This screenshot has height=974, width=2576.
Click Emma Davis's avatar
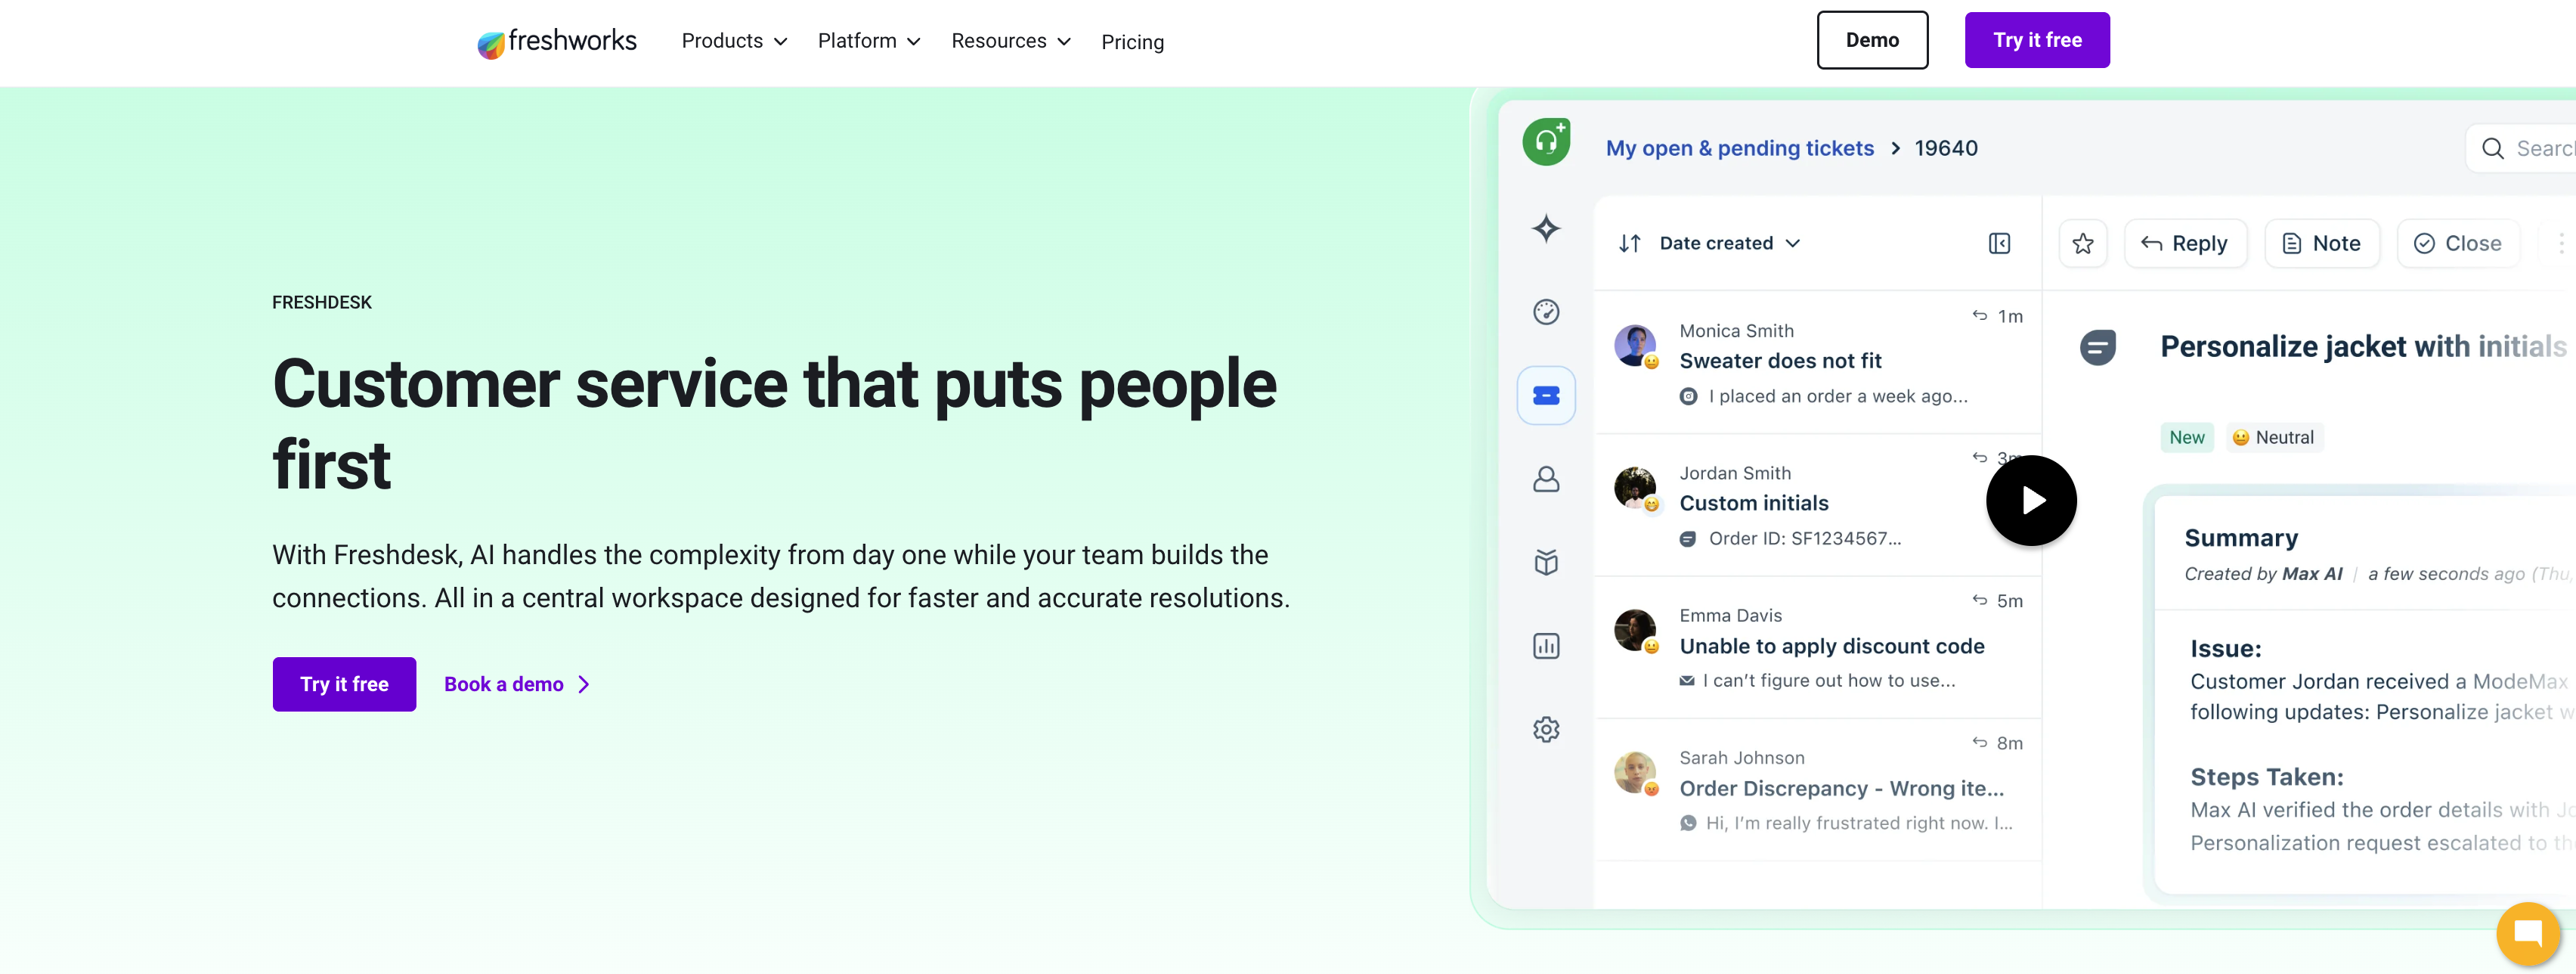coord(1635,630)
